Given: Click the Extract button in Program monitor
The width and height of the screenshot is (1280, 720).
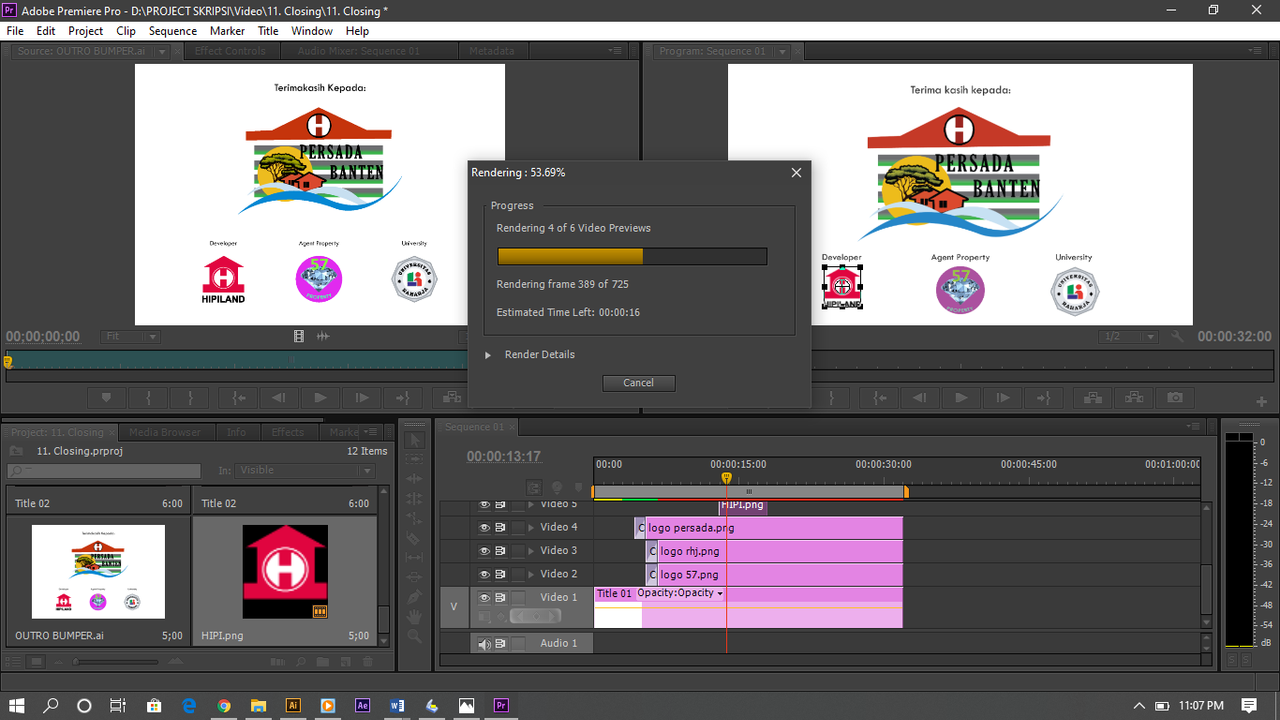Looking at the screenshot, I should 1133,398.
